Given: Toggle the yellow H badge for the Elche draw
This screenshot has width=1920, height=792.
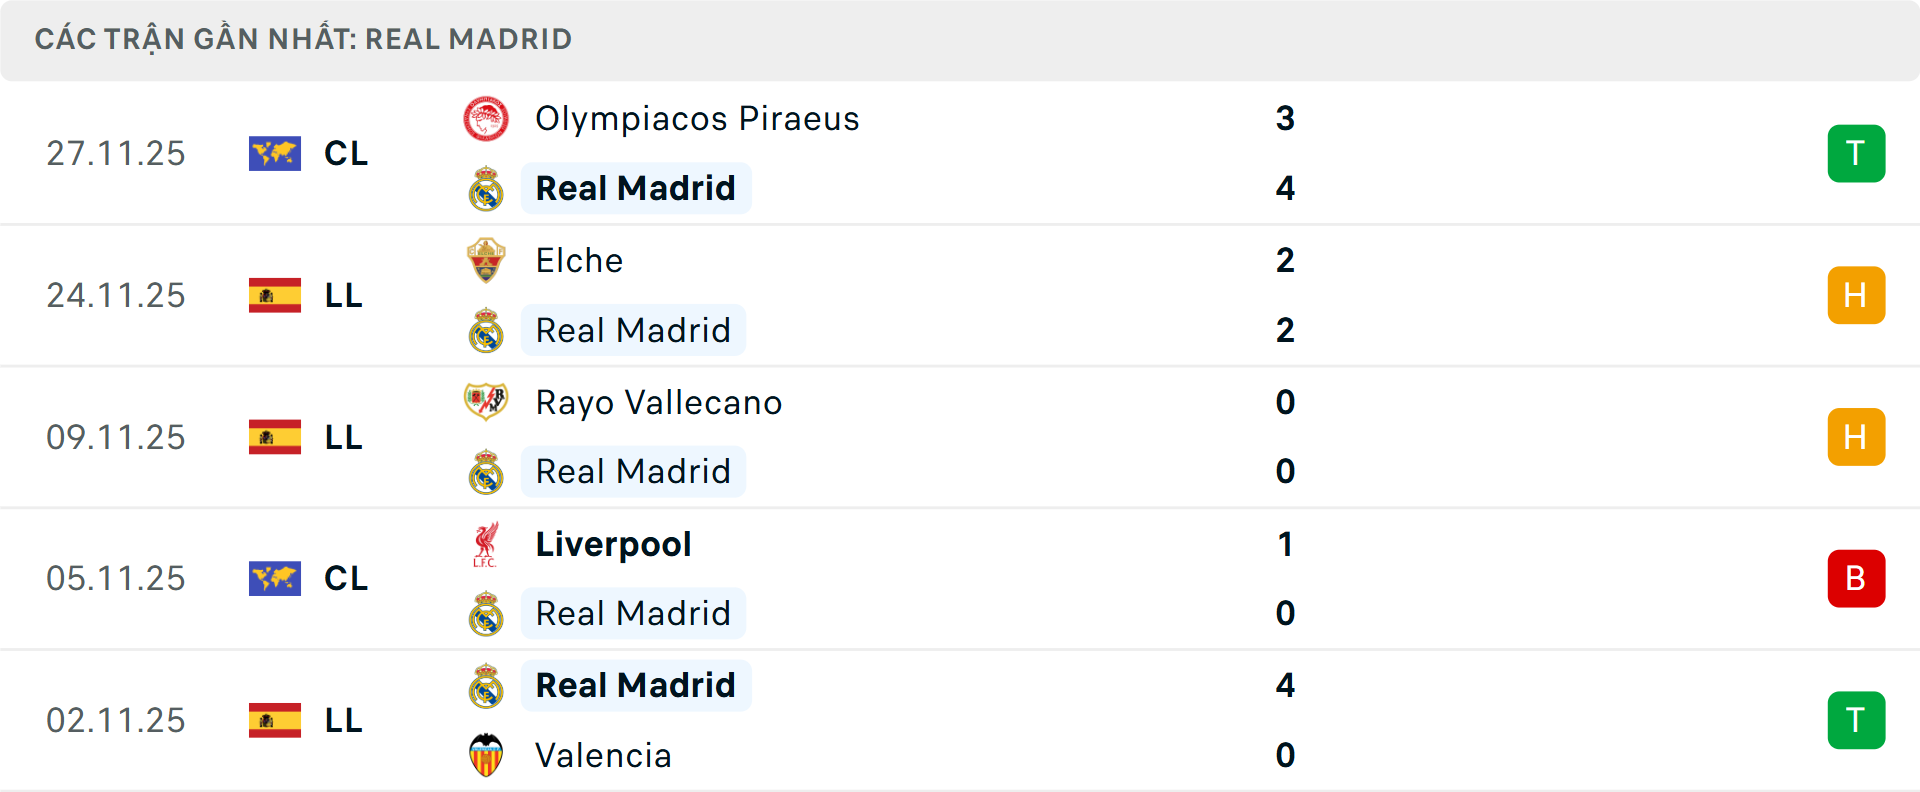Looking at the screenshot, I should [1856, 295].
